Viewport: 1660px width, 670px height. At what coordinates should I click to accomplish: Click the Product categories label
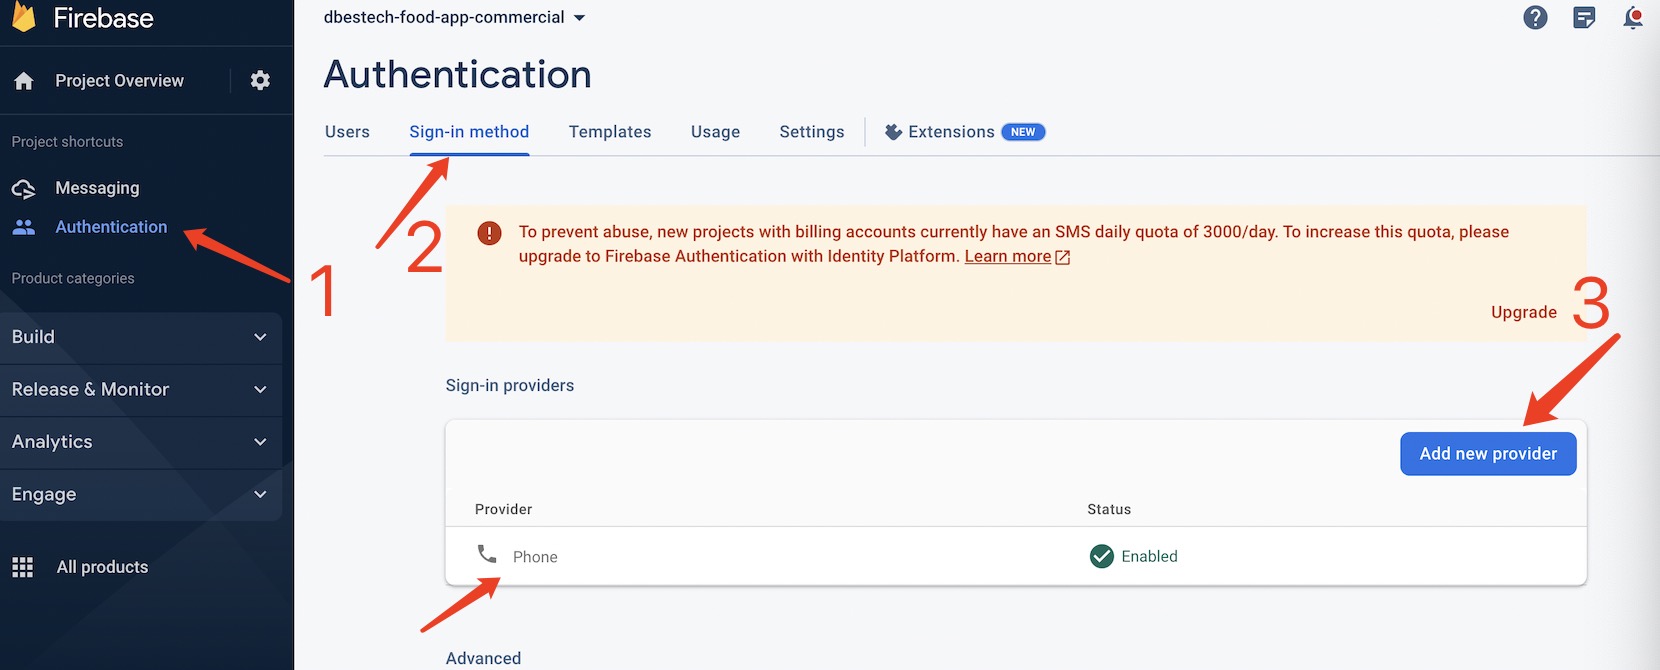73,278
